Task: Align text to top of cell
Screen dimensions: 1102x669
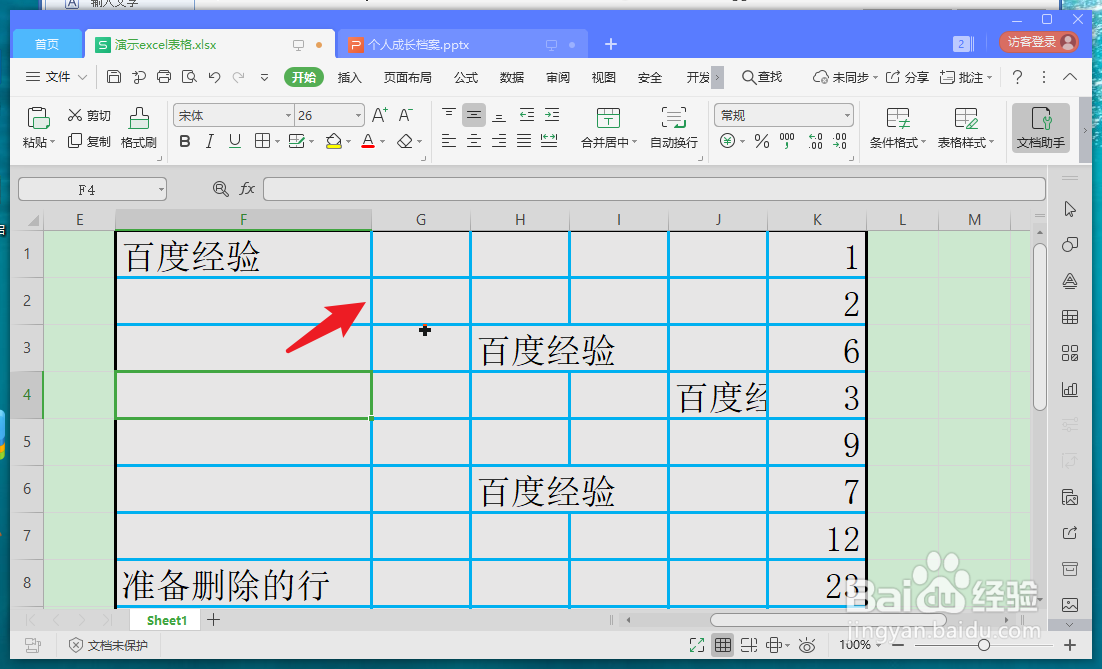Action: pos(448,115)
